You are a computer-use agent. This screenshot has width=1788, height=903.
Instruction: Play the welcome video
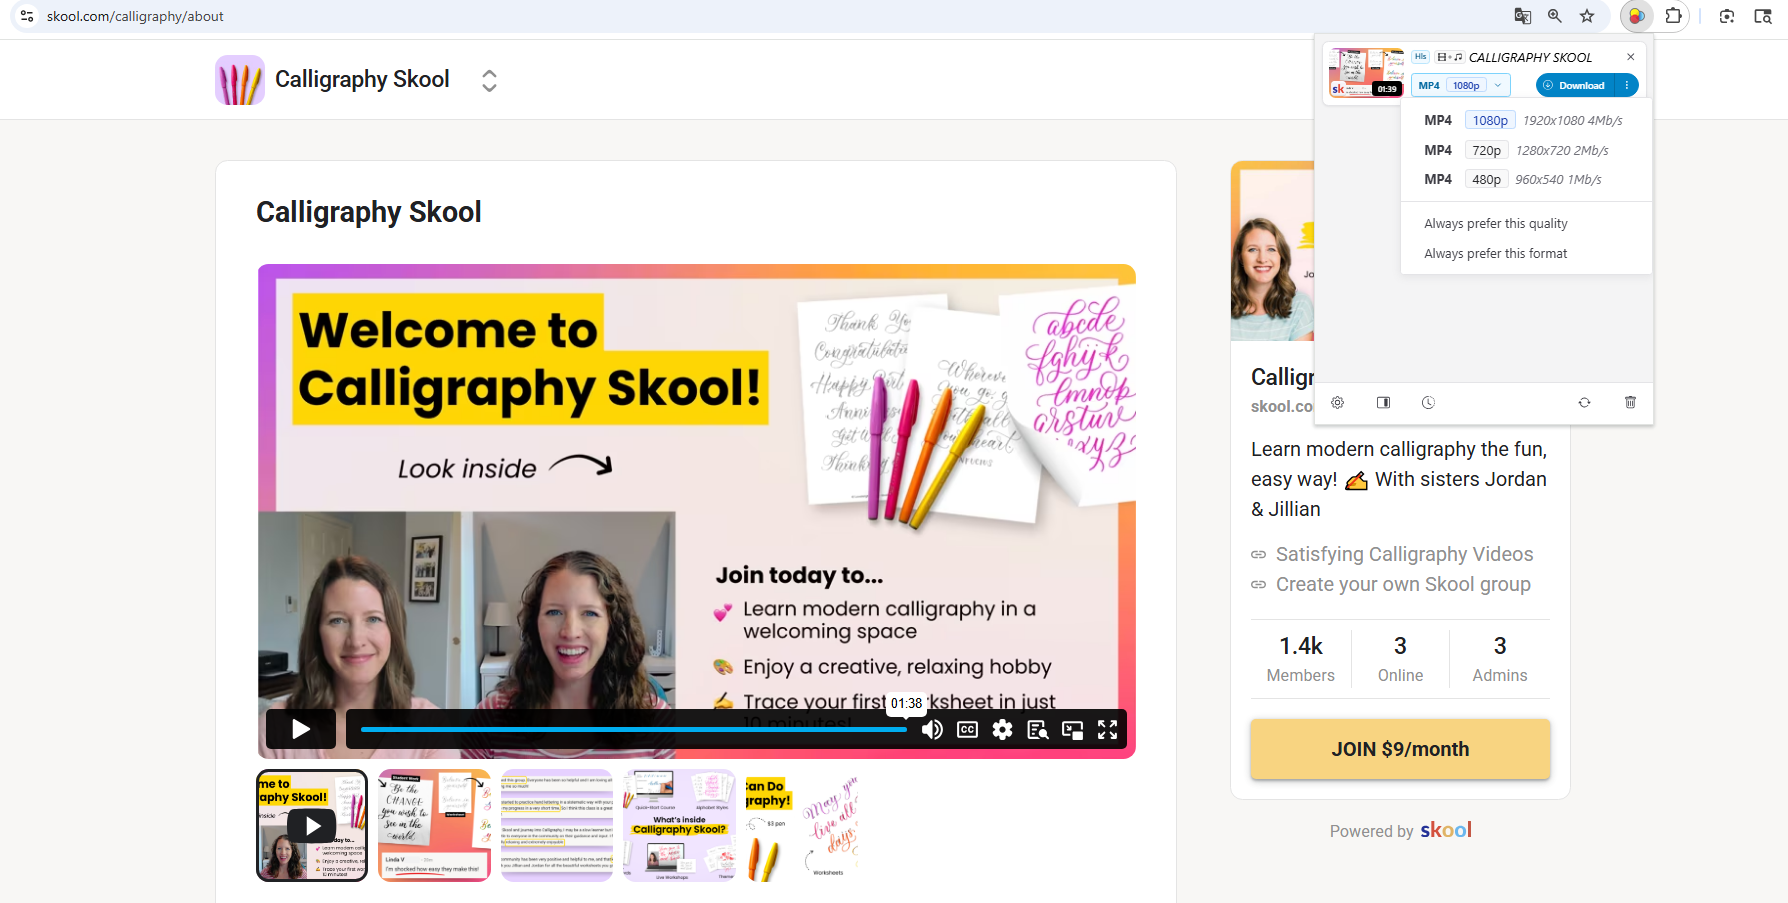click(x=301, y=729)
